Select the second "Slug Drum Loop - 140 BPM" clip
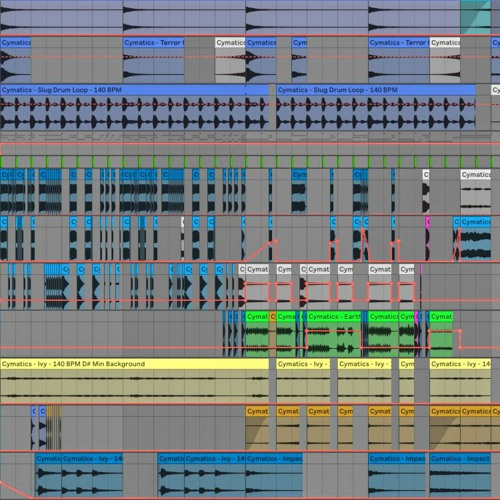Image resolution: width=500 pixels, height=500 pixels. point(376,107)
